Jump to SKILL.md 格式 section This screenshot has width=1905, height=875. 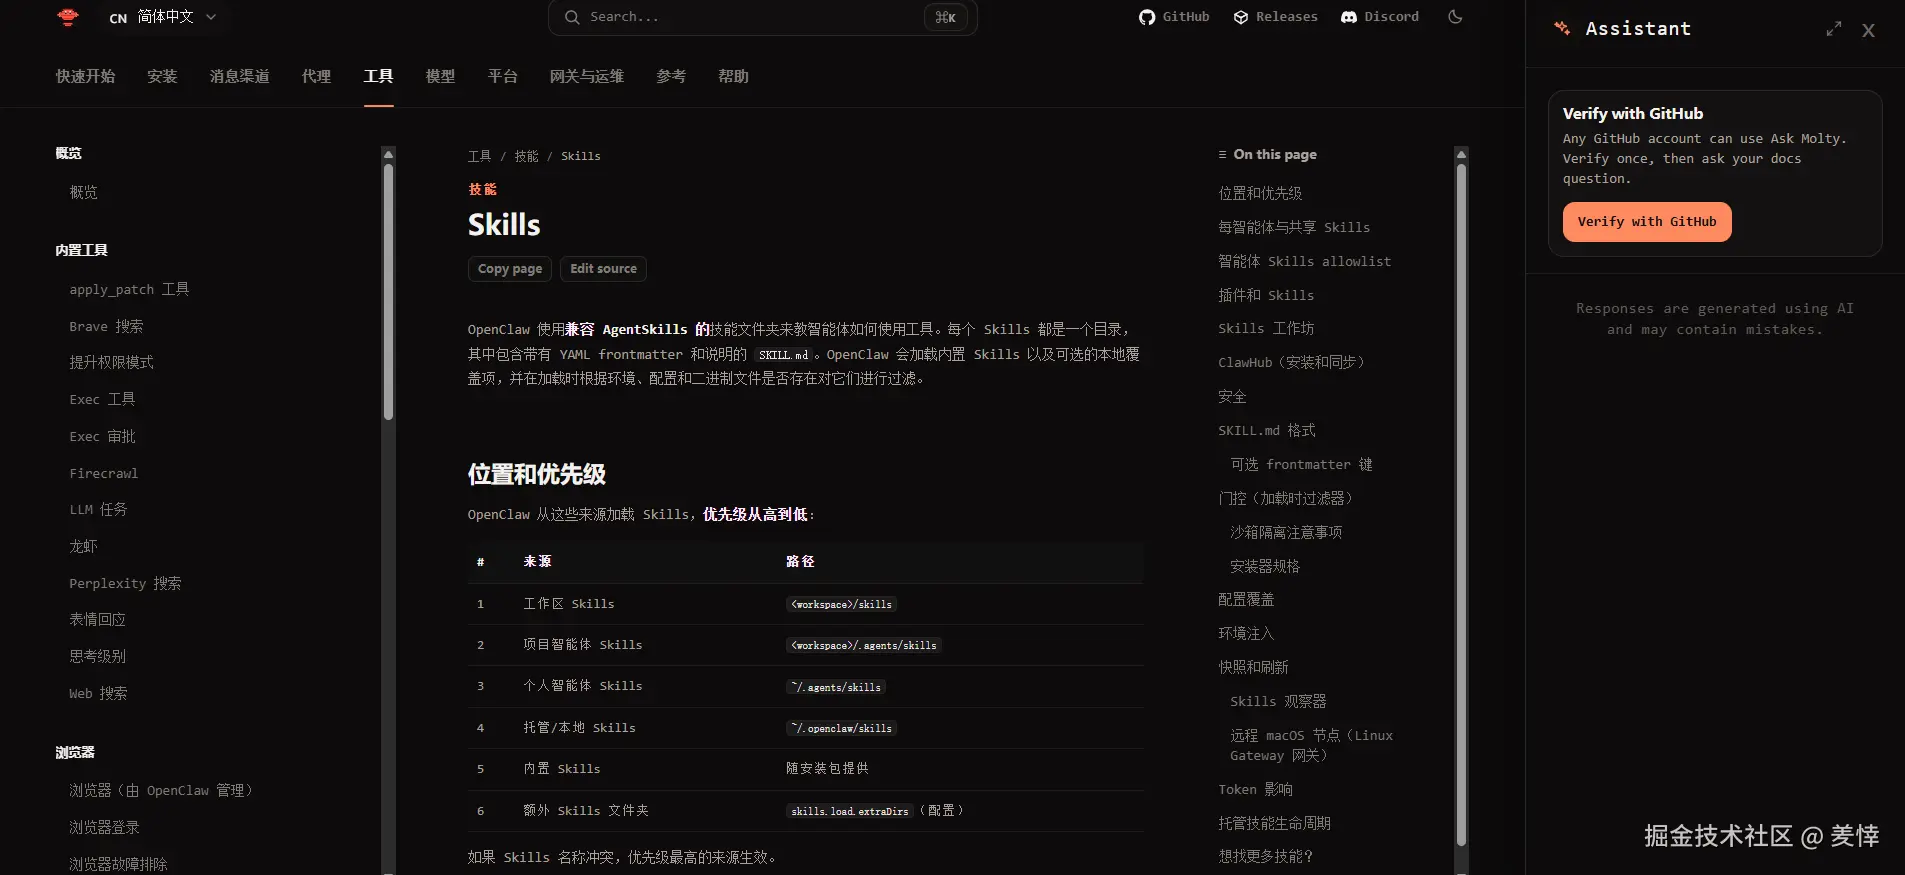click(1267, 430)
